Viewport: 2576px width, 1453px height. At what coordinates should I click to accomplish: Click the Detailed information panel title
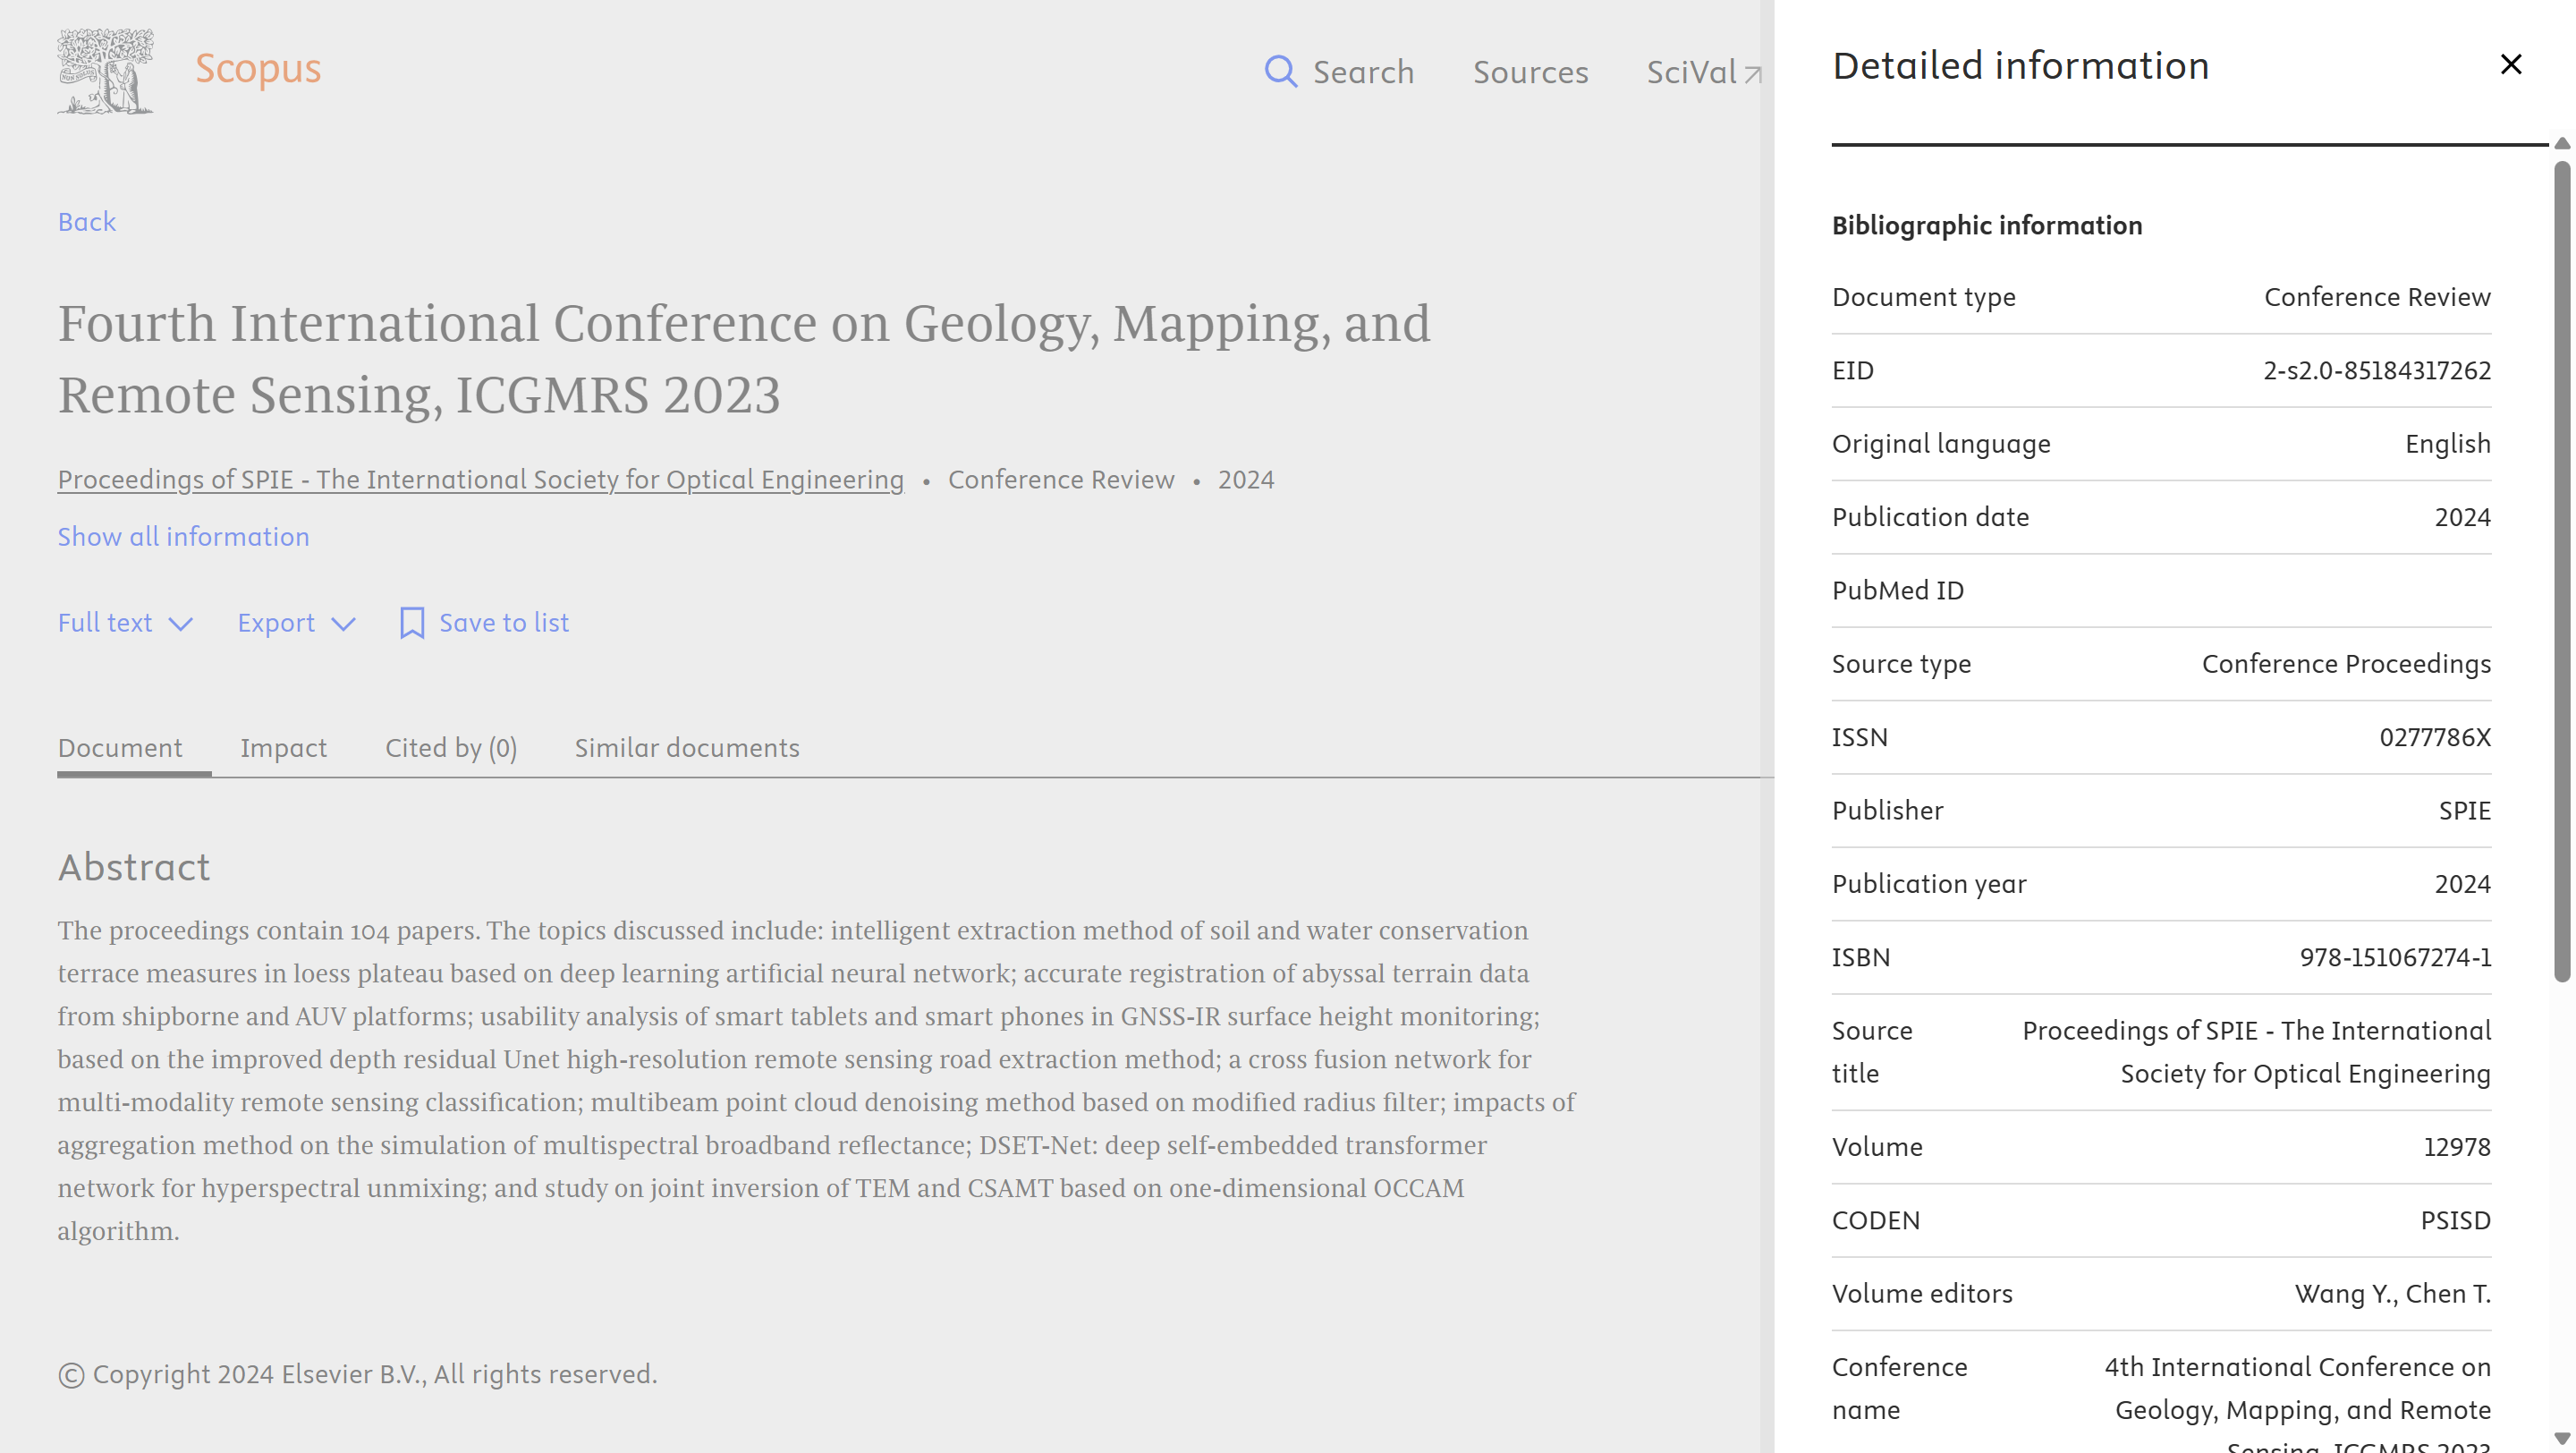coord(2020,66)
